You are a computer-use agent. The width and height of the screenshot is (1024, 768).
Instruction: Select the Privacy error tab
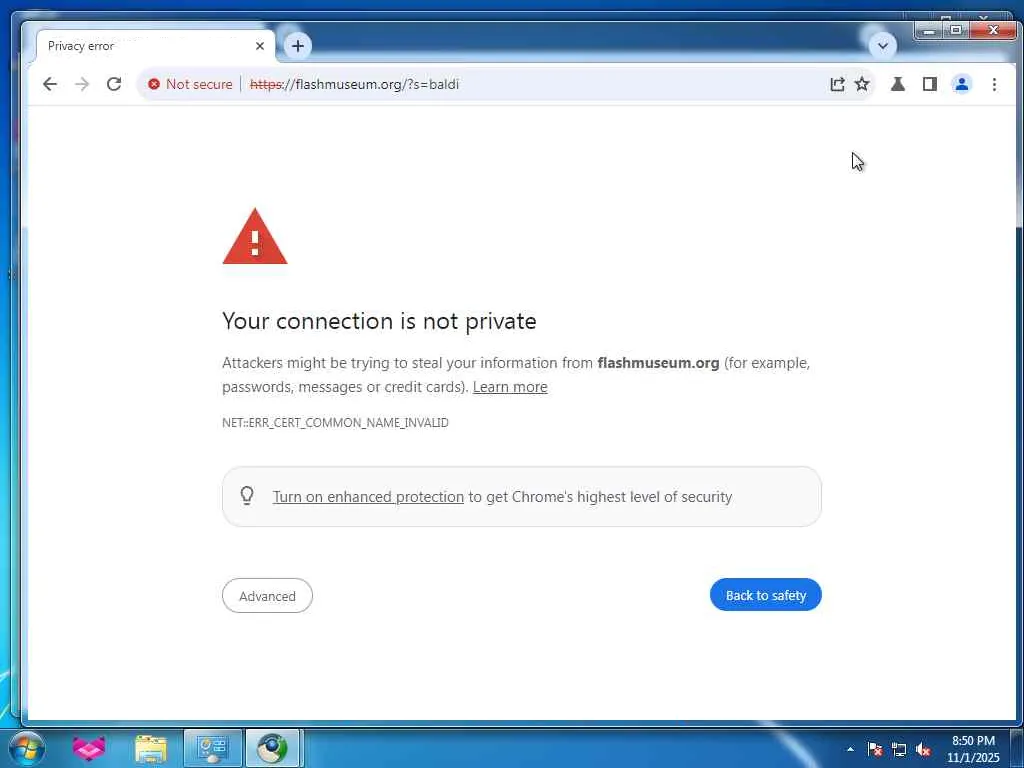click(x=155, y=46)
